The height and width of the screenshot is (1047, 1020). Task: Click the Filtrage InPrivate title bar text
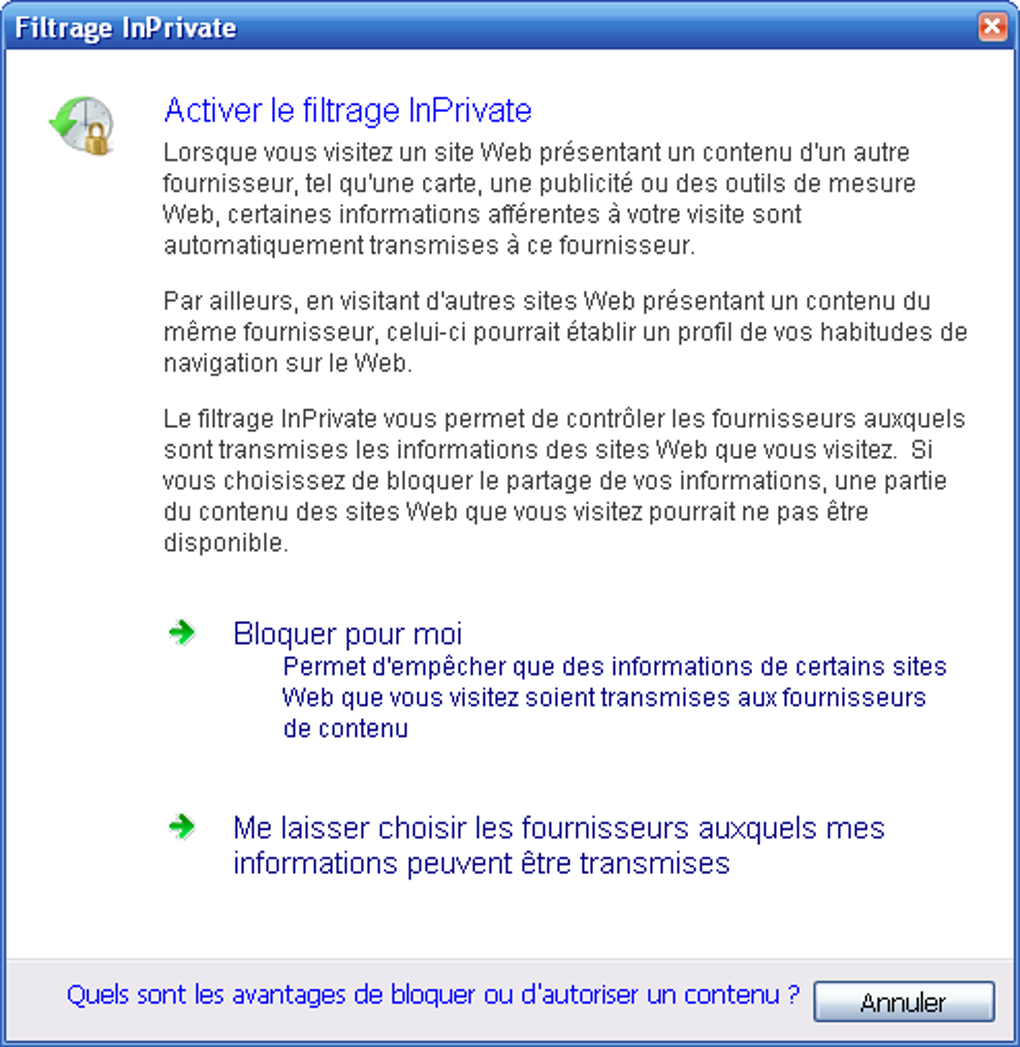[125, 28]
